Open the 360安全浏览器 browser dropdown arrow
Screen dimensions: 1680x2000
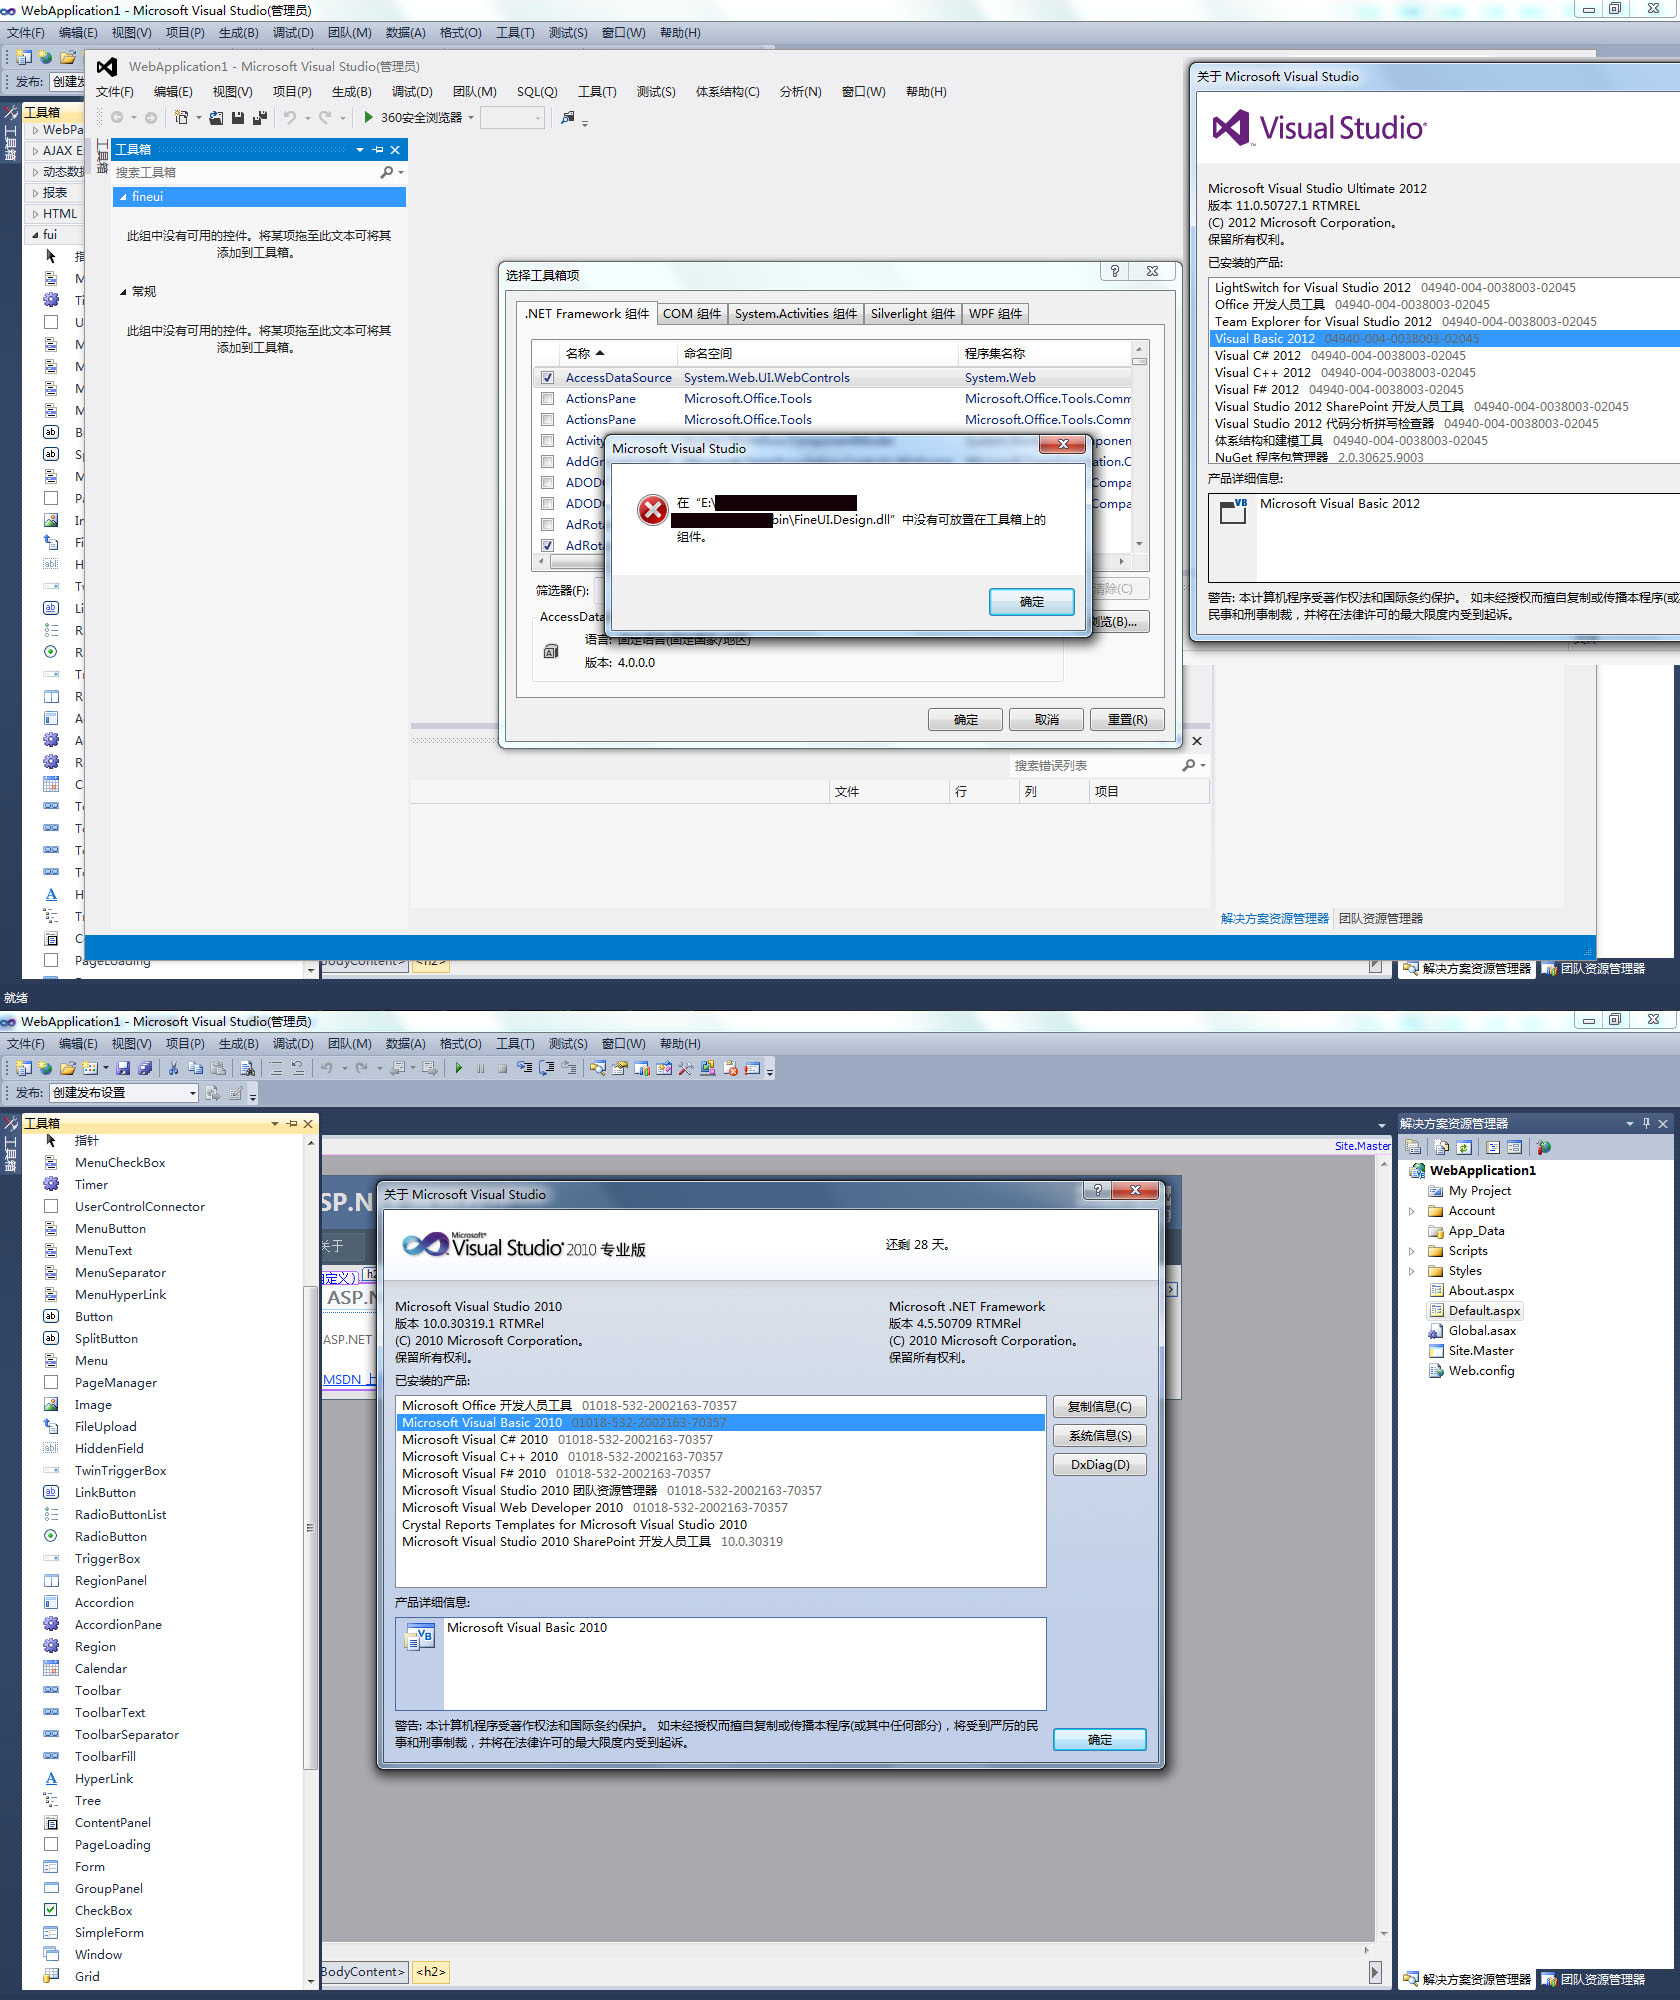(x=471, y=117)
